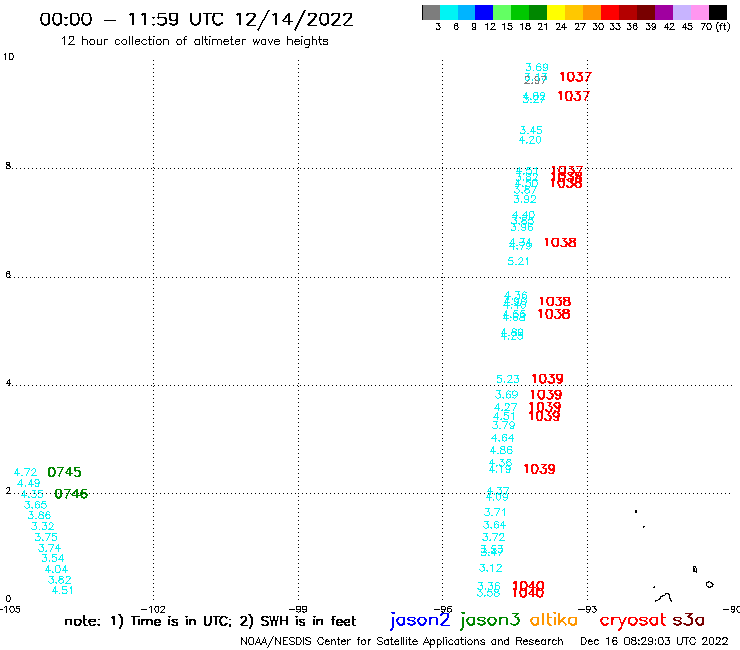Click the '-102' longitude axis label
Image resolution: width=740 pixels, height=650 pixels.
(x=154, y=609)
